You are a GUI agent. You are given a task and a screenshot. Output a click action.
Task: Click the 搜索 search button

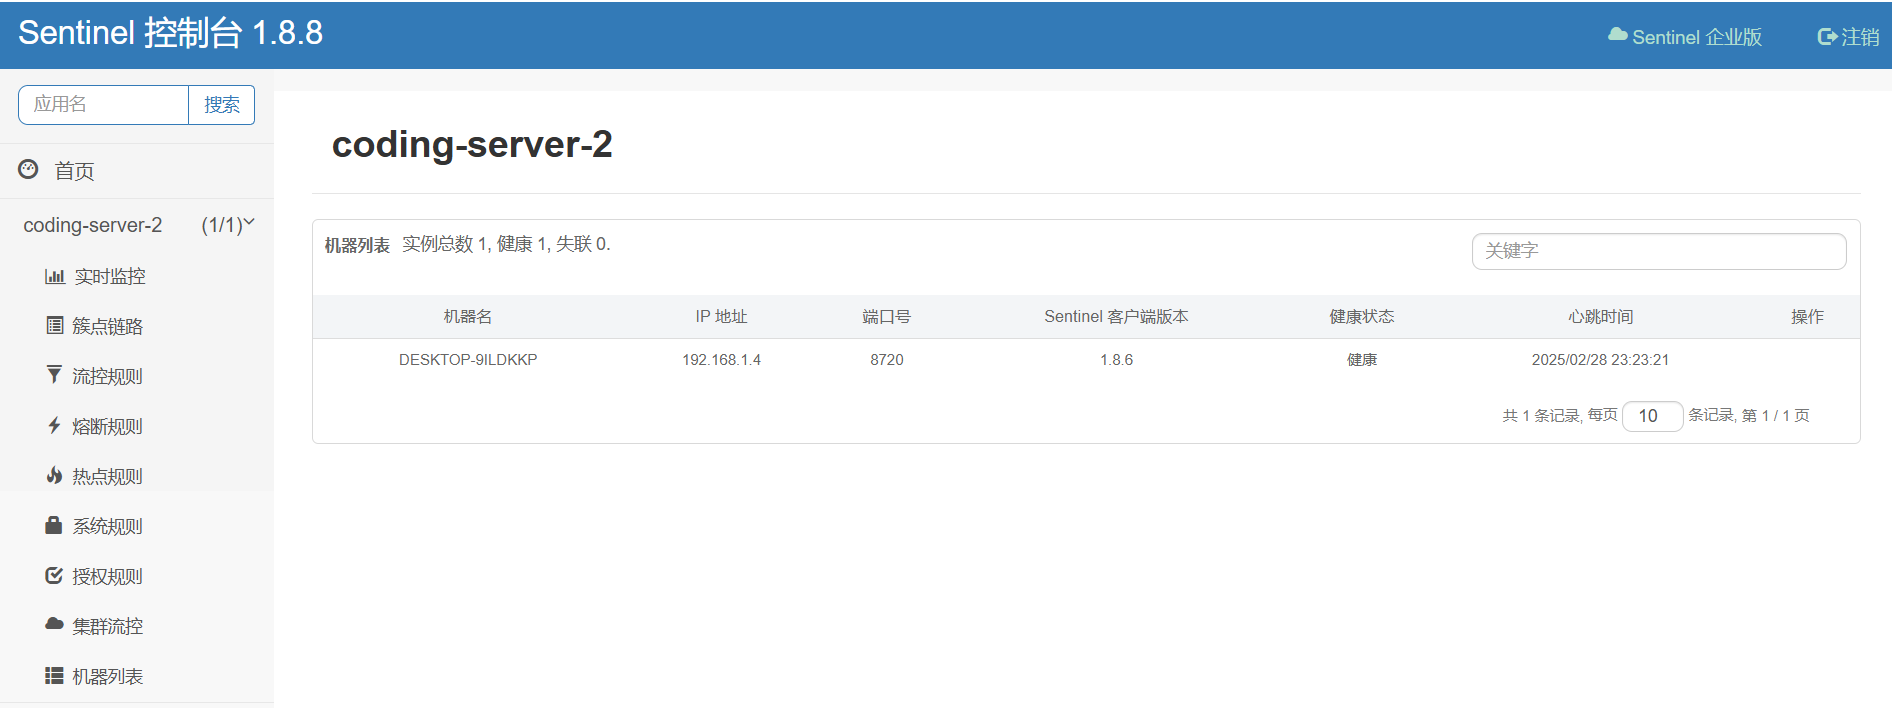click(x=222, y=105)
